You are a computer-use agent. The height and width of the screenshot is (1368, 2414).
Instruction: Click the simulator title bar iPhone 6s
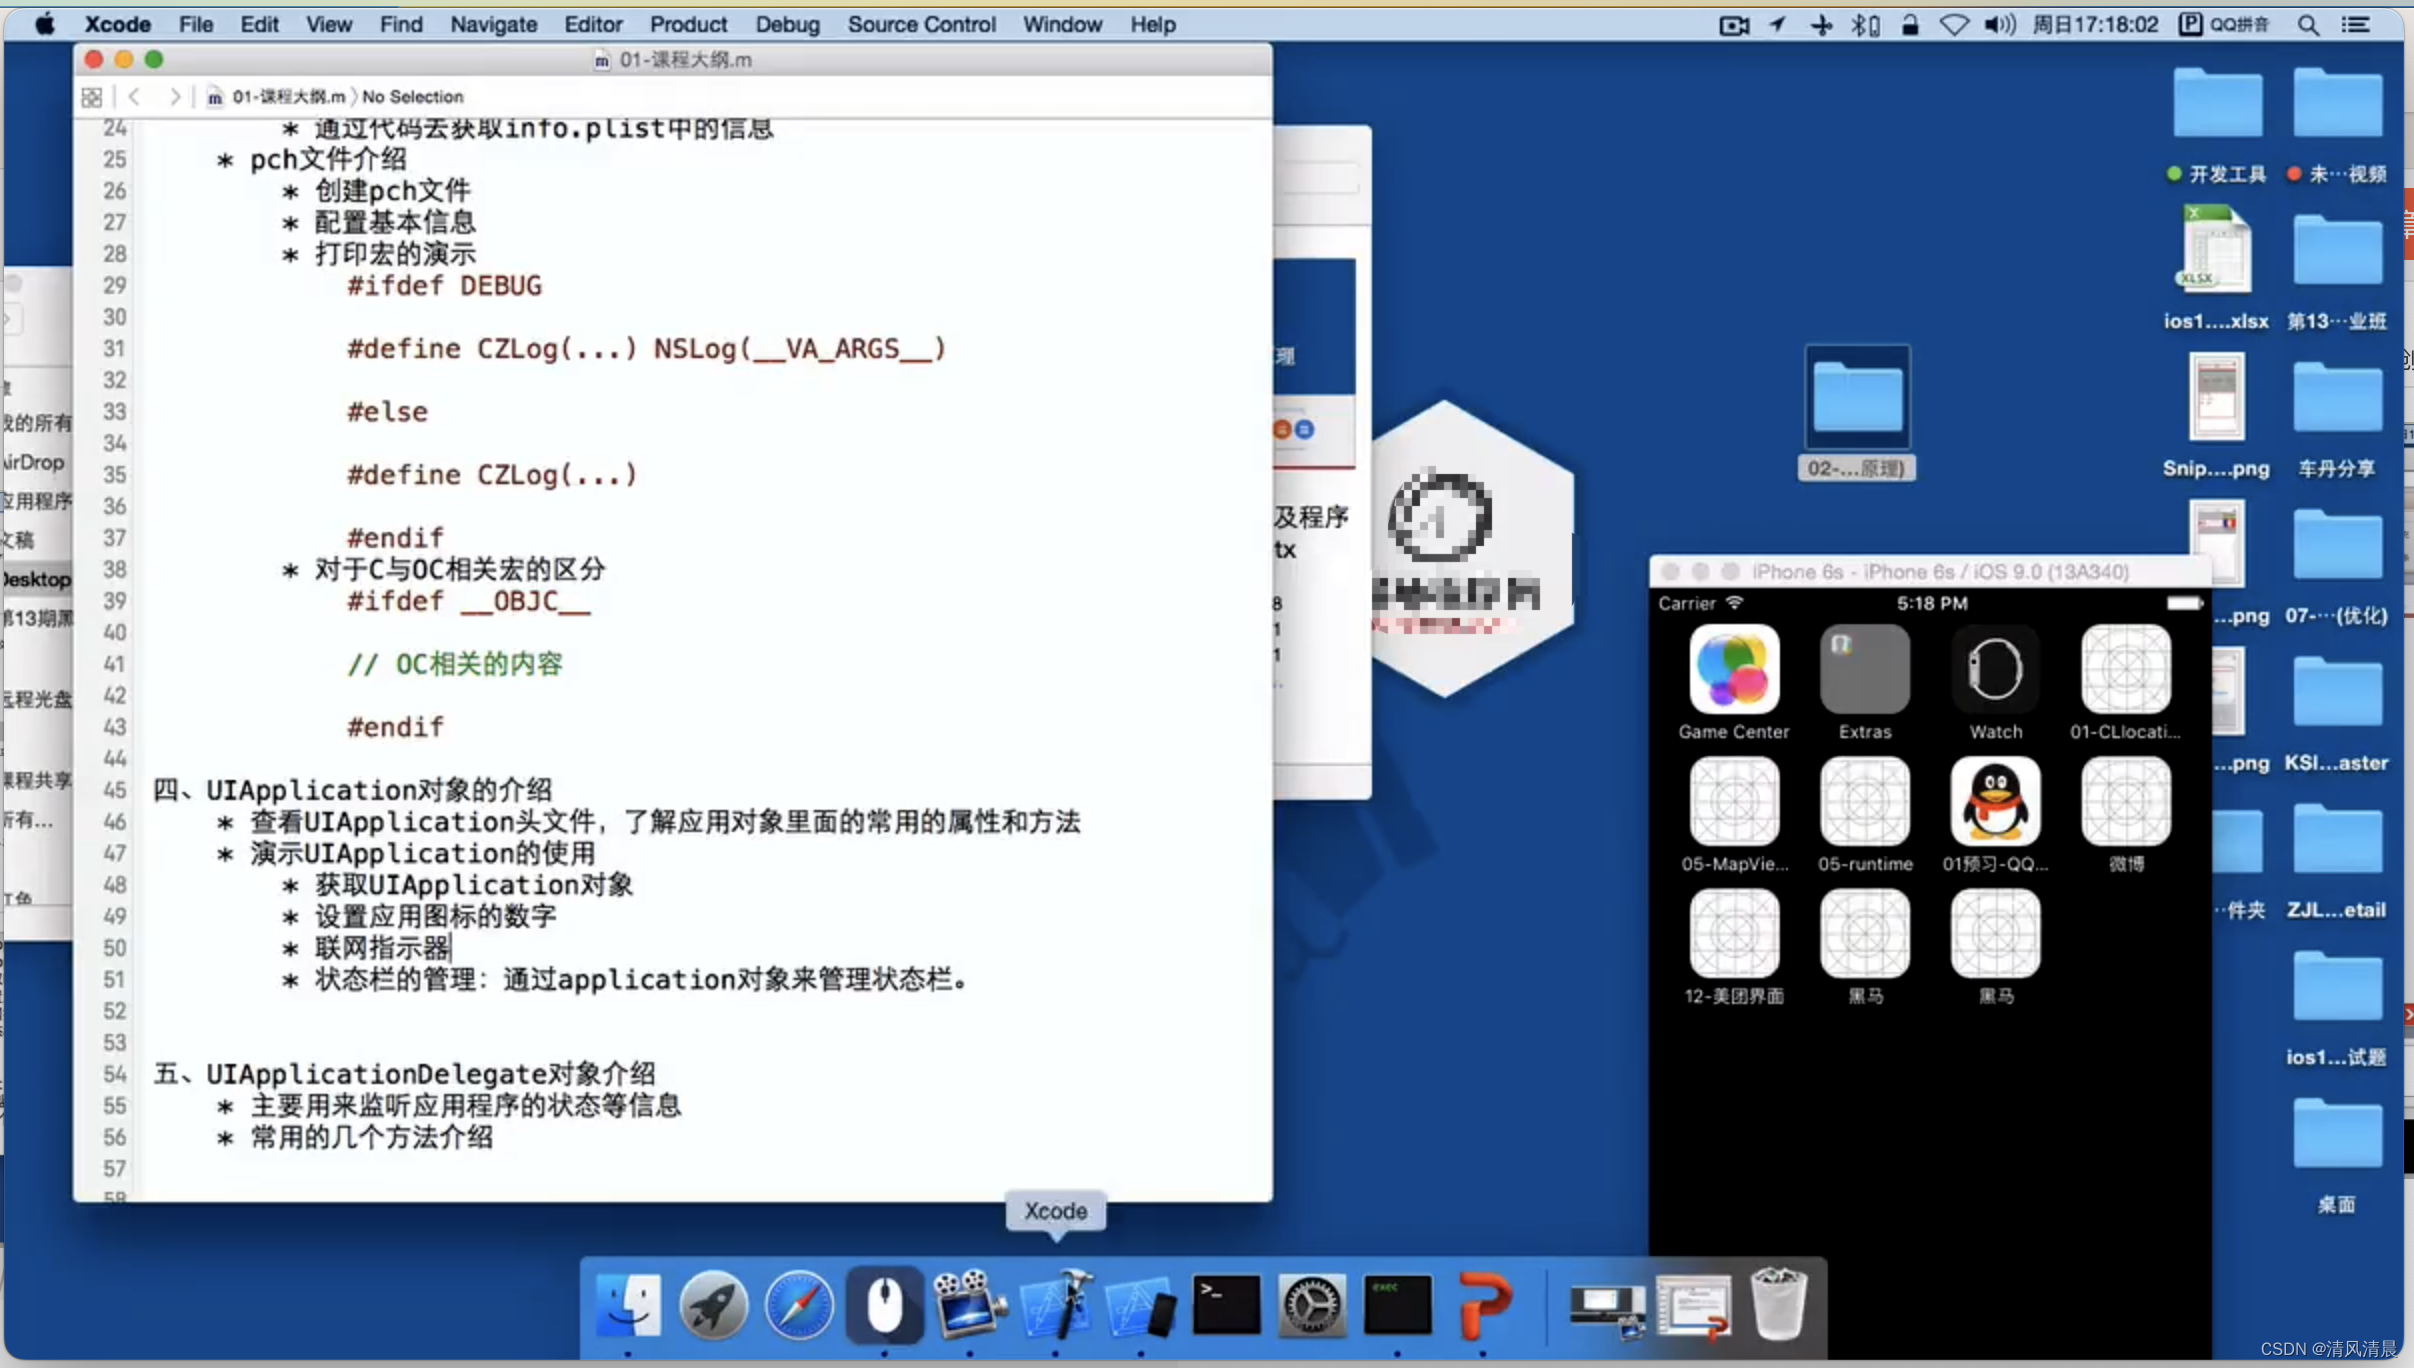pyautogui.click(x=1929, y=571)
